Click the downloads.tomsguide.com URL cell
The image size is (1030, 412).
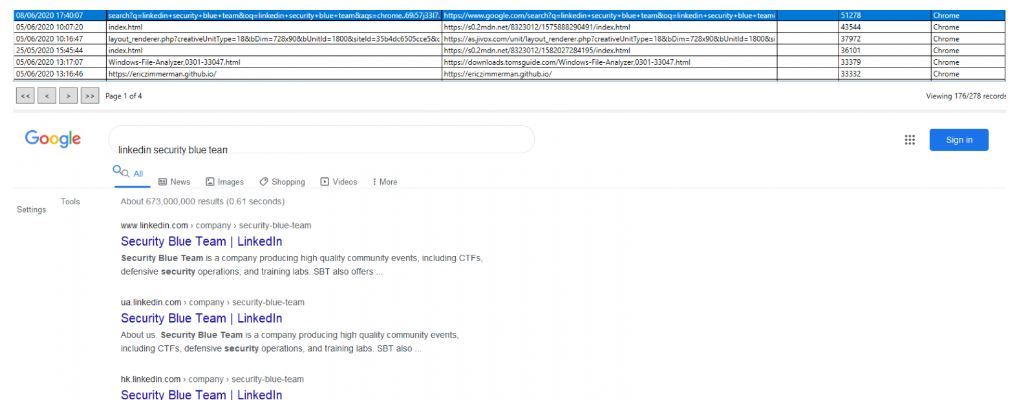[610, 62]
